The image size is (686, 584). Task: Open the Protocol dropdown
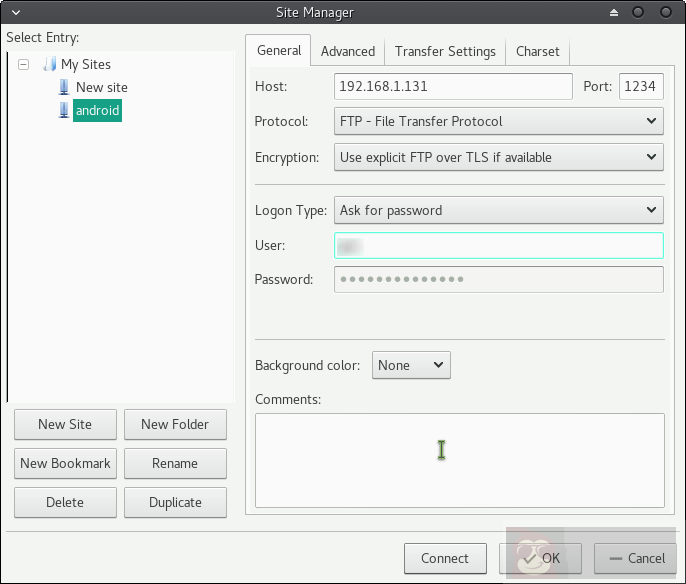point(498,121)
